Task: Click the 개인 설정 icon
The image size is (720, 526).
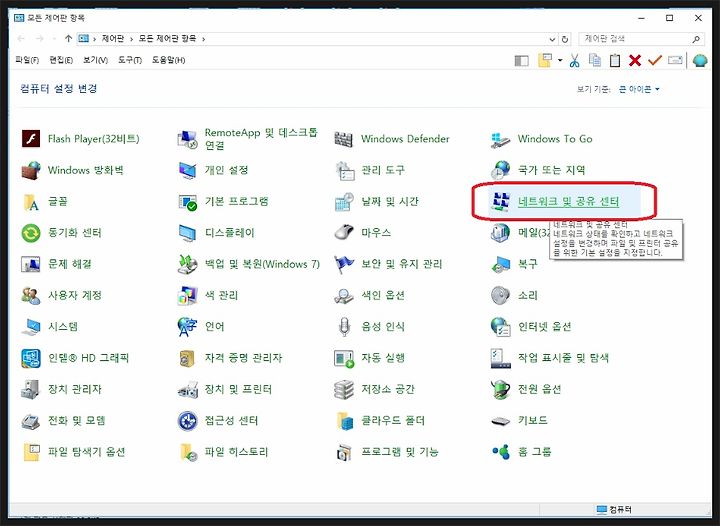Action: click(x=187, y=170)
